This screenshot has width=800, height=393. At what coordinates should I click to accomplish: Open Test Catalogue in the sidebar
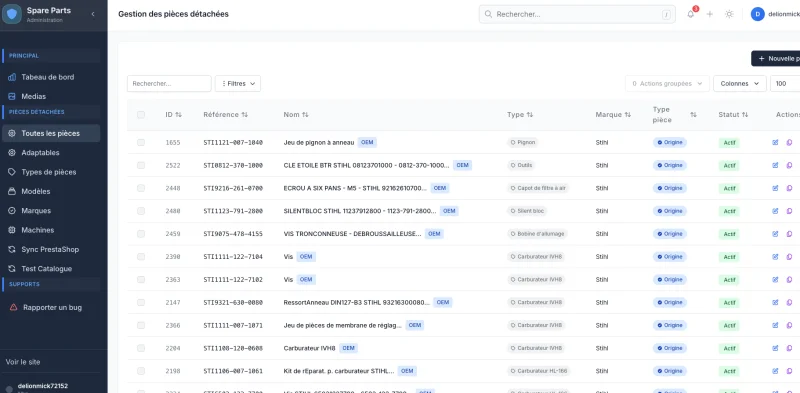(51, 269)
